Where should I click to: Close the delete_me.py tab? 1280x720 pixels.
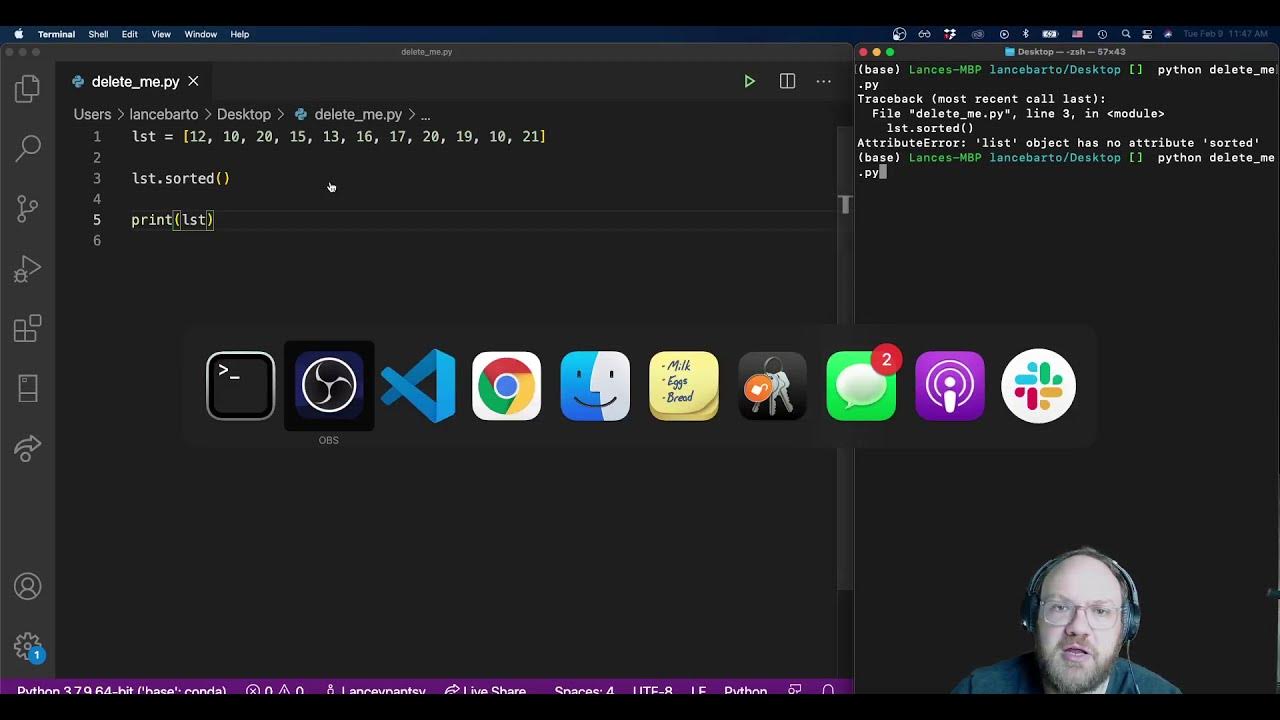click(193, 82)
